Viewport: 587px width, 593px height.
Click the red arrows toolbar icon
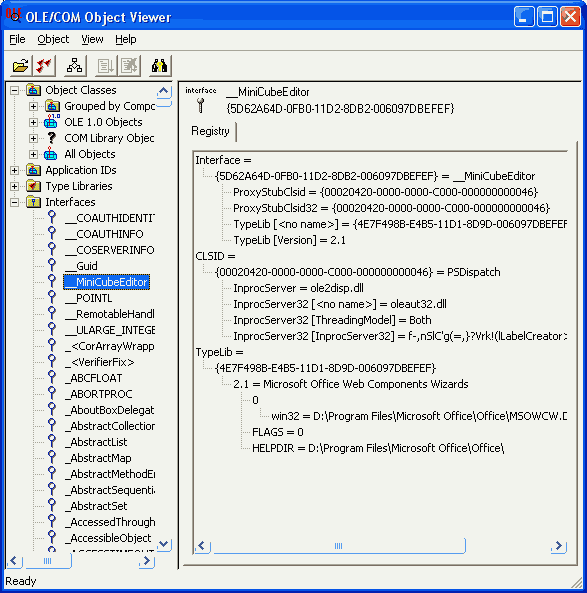44,66
